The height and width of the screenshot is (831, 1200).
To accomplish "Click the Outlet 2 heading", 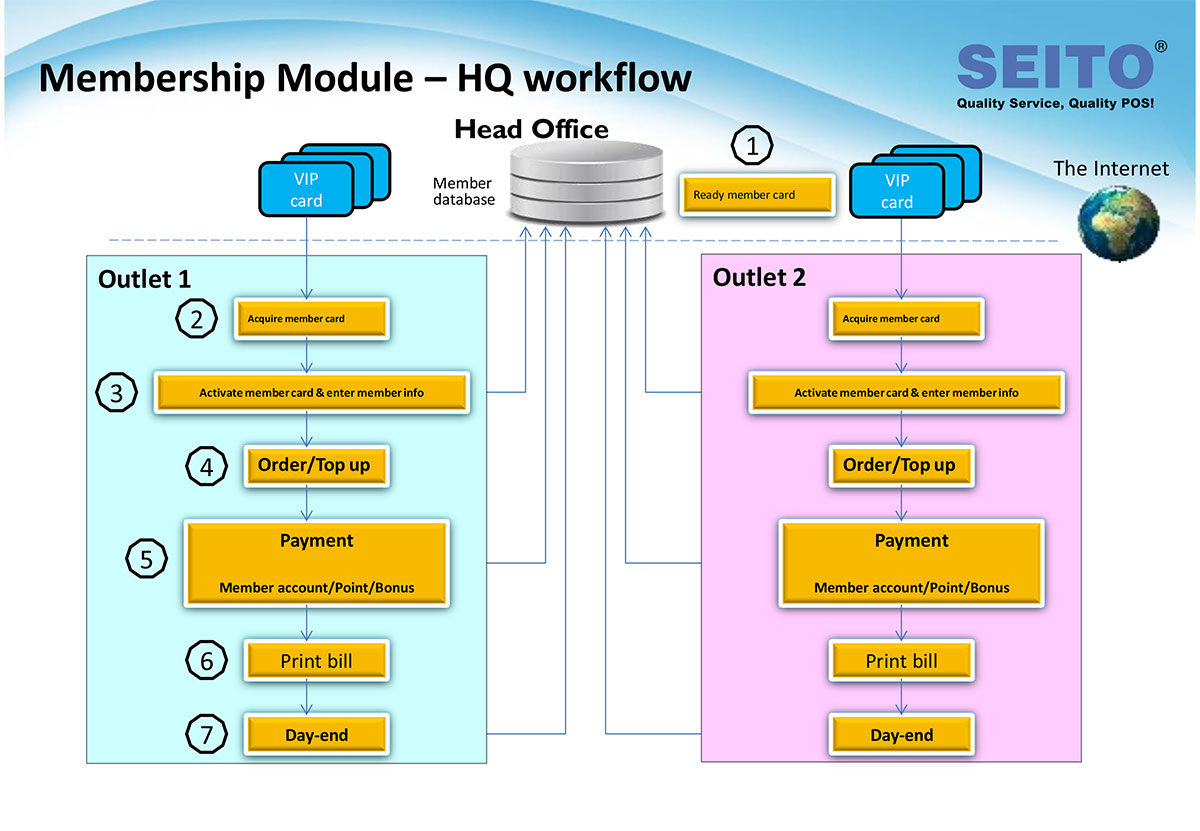I will [x=759, y=277].
